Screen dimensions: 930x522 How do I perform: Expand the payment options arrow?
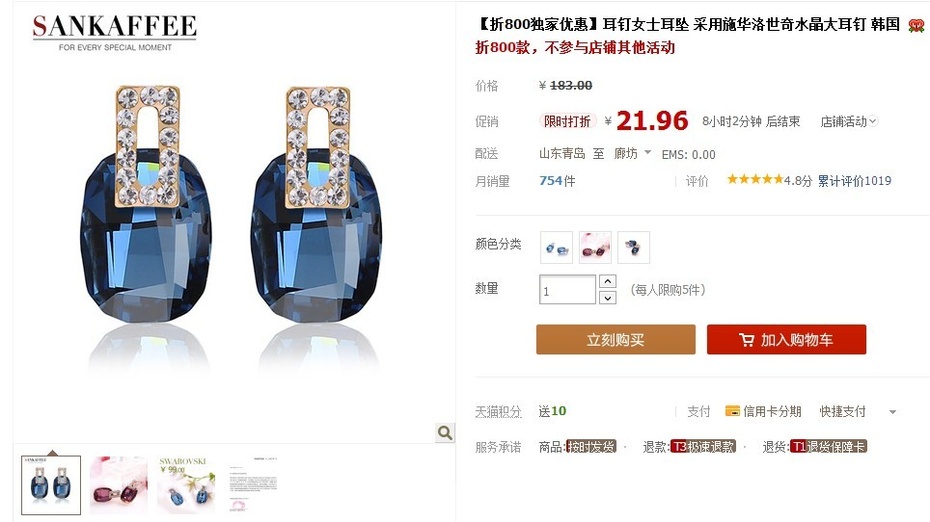[x=893, y=412]
